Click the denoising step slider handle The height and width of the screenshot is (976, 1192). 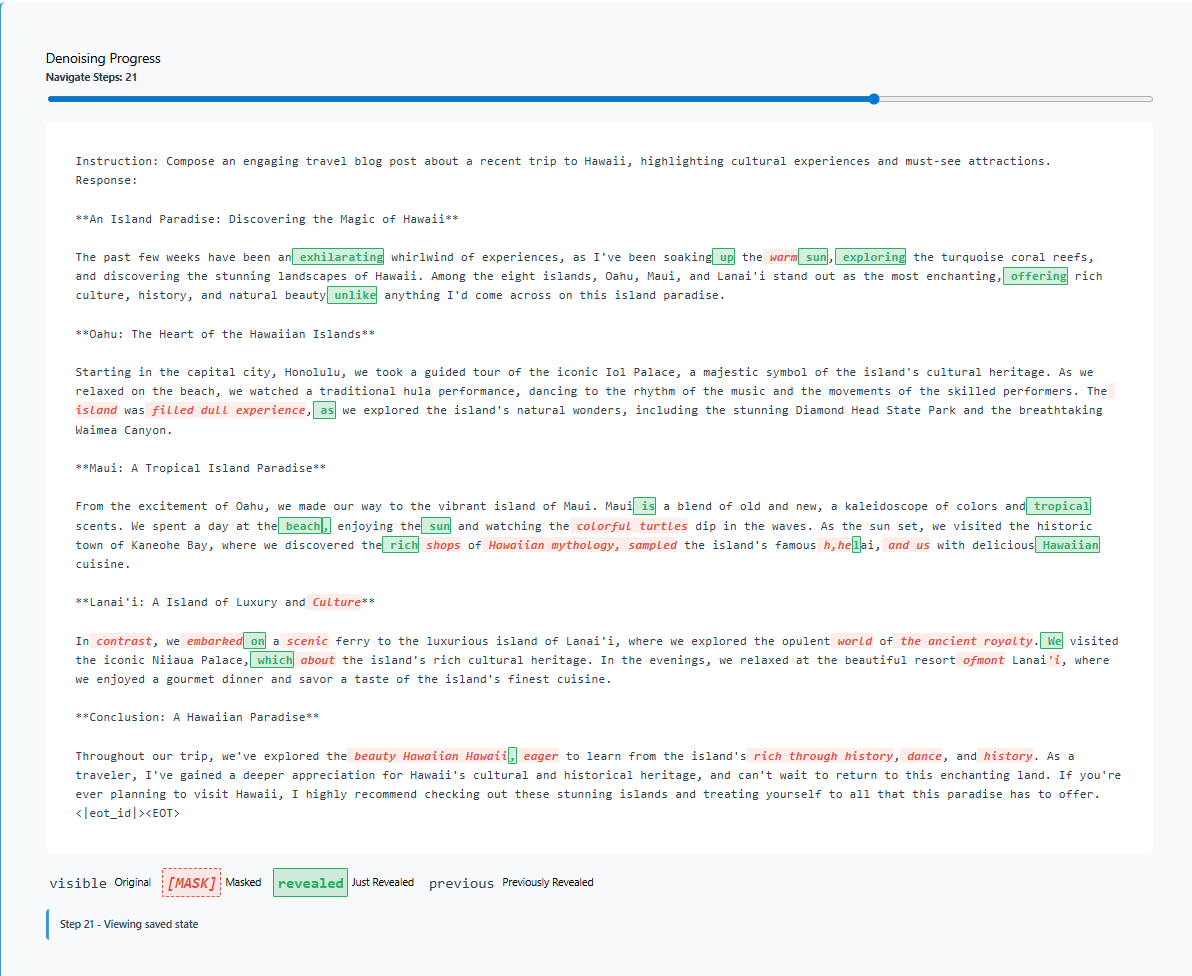click(874, 99)
